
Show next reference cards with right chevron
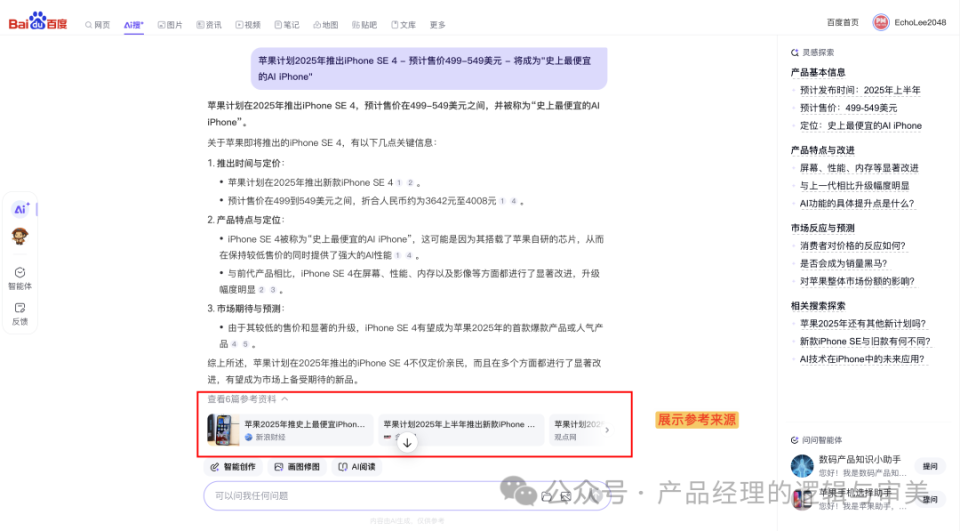tap(607, 430)
